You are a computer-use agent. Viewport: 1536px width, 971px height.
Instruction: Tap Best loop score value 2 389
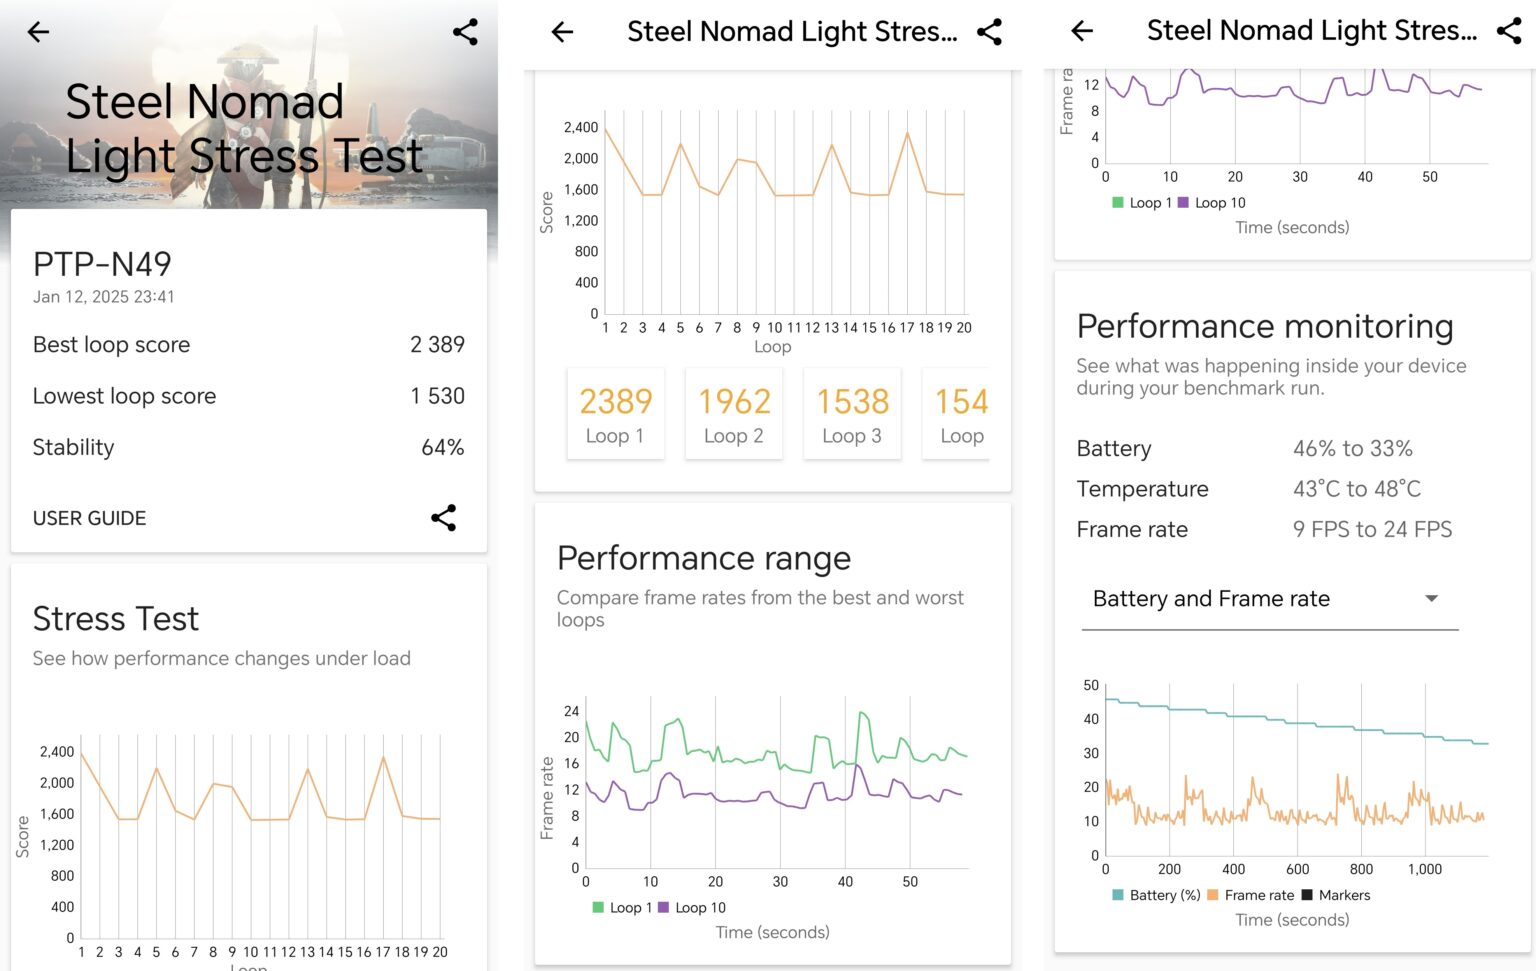point(437,344)
